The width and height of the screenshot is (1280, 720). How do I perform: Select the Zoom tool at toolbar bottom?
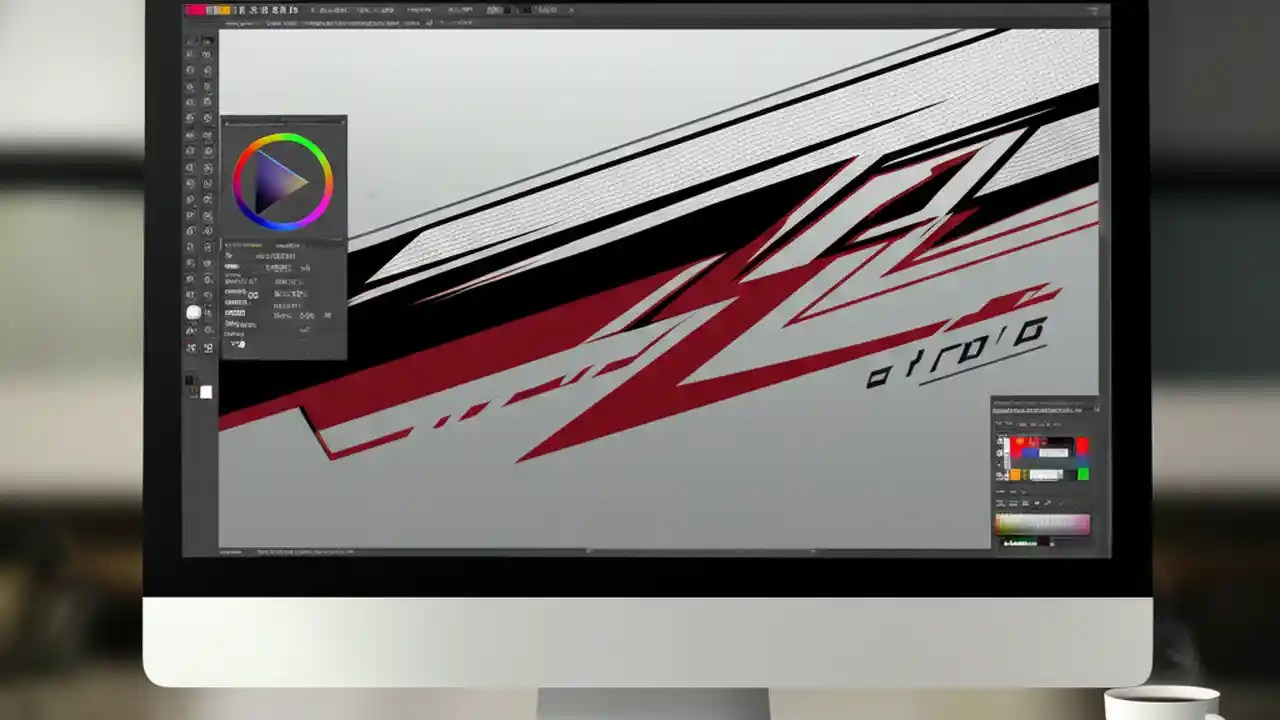[207, 348]
